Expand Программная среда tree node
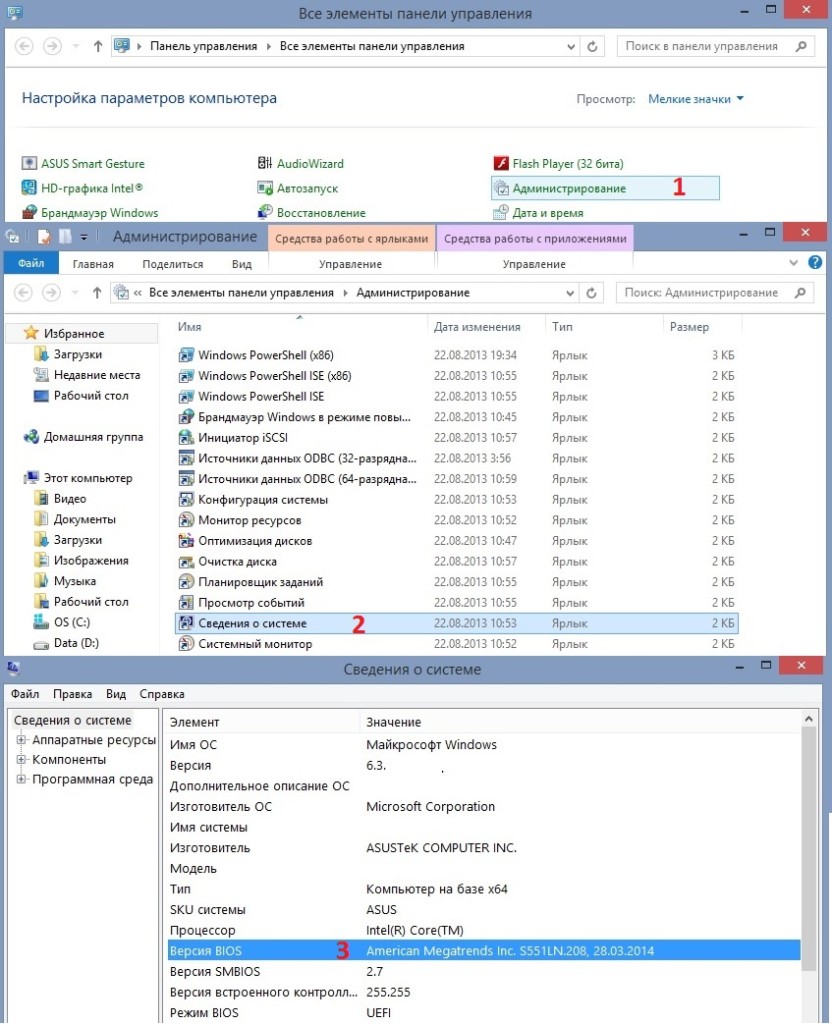Viewport: 832px width, 1024px height. [x=21, y=779]
